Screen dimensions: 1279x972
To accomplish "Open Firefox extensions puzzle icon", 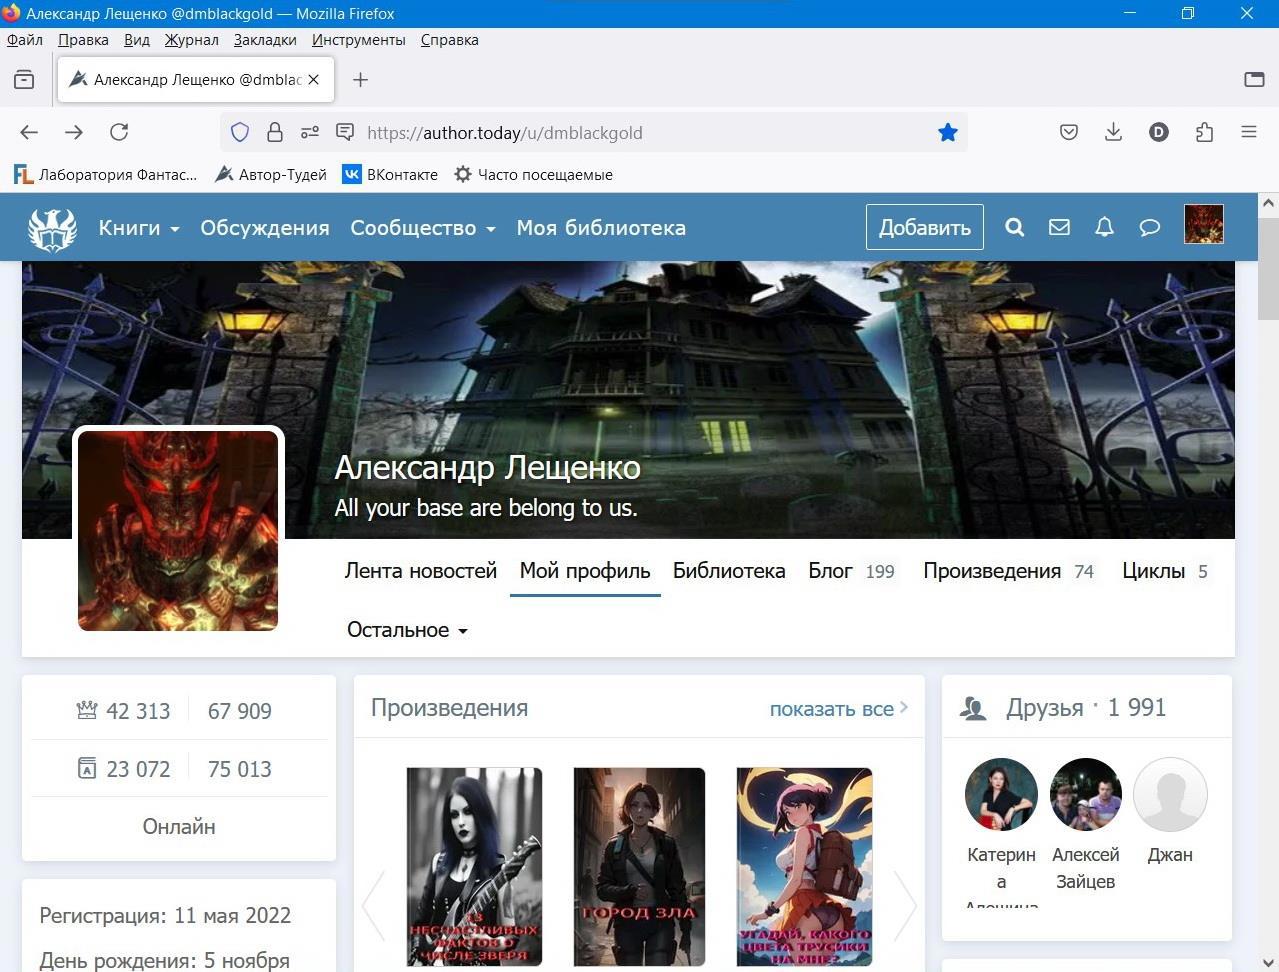I will tap(1204, 132).
